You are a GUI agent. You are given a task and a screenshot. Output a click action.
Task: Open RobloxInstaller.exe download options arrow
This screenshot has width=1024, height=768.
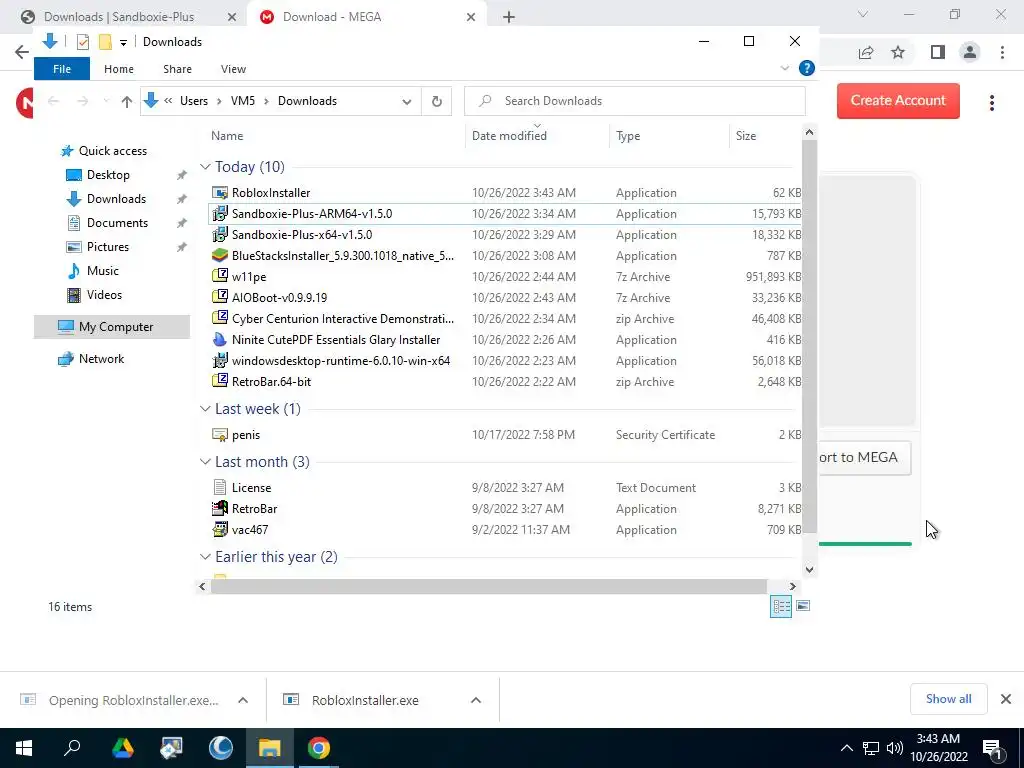coord(475,700)
